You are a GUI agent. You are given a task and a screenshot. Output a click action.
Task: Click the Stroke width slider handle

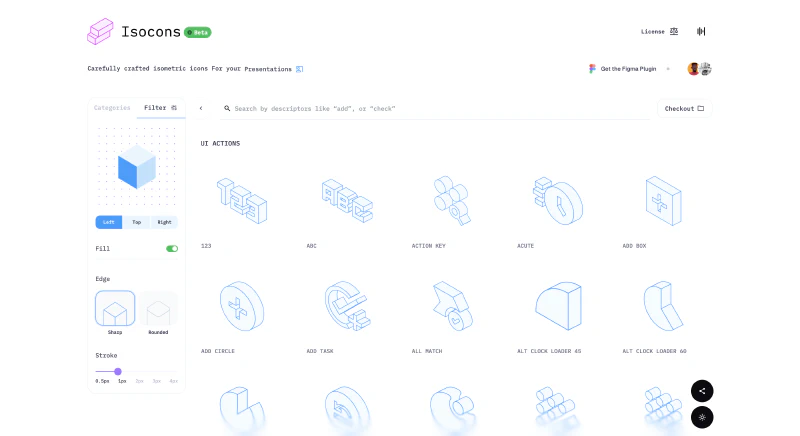[118, 371]
